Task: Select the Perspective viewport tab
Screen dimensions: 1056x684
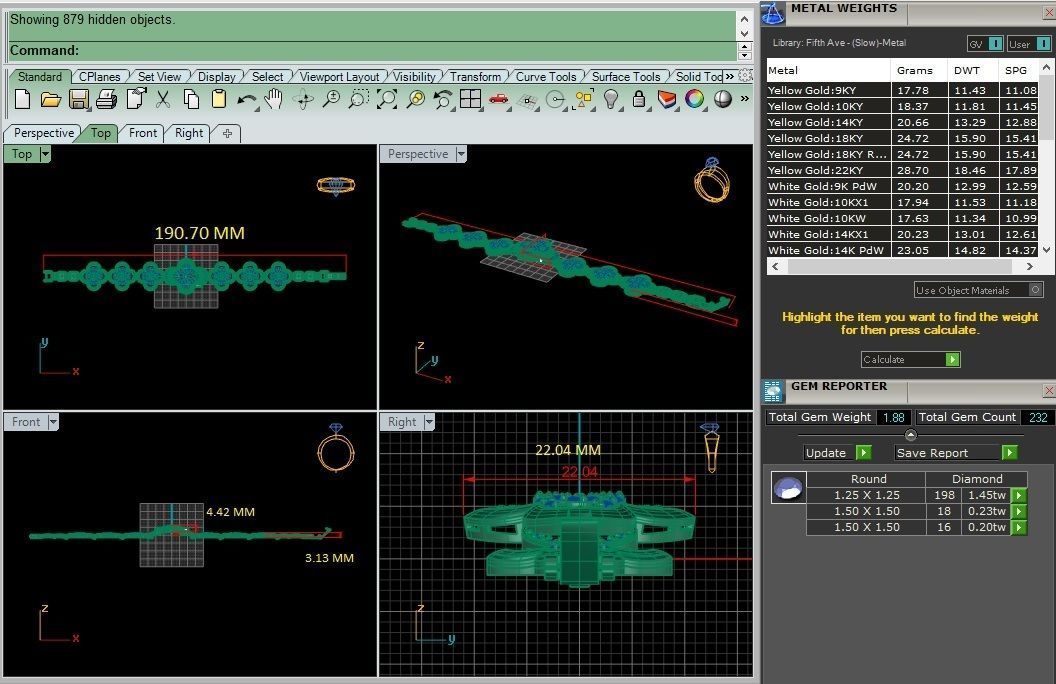Action: [x=44, y=133]
